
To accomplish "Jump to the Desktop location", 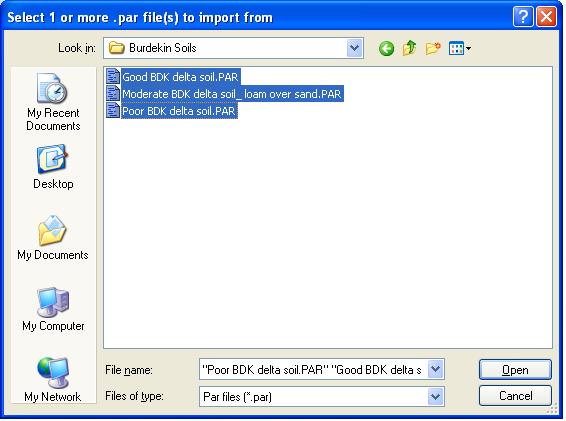I will [53, 167].
